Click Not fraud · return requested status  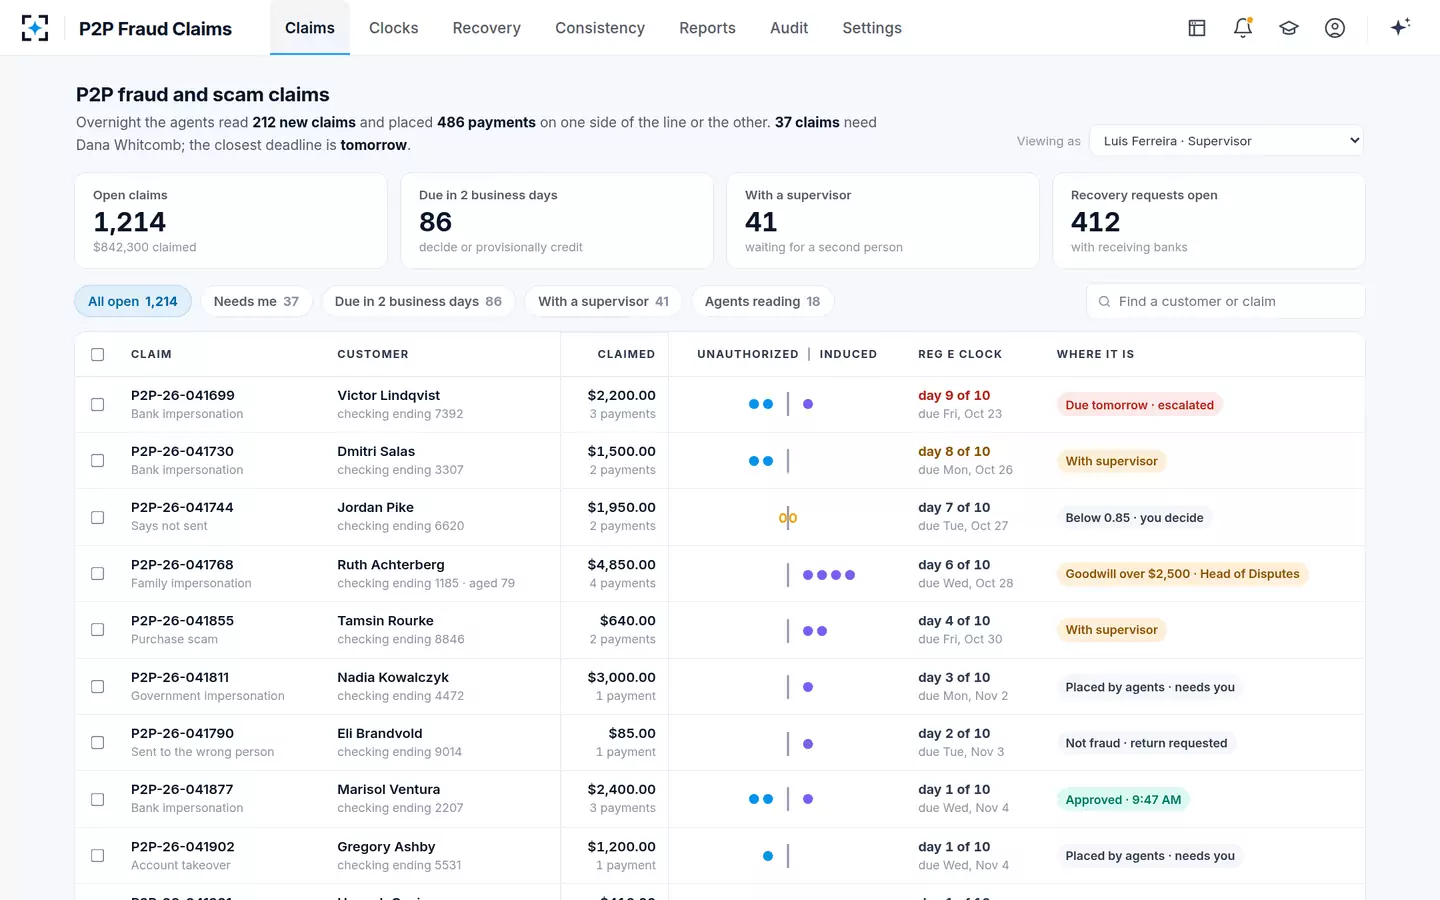(1146, 743)
